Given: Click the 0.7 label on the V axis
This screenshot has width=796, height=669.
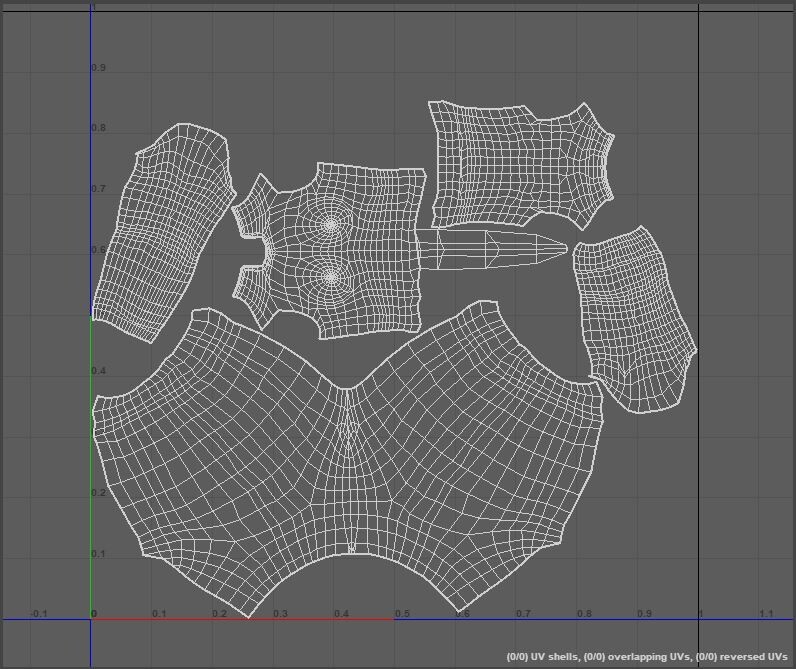Looking at the screenshot, I should (99, 189).
